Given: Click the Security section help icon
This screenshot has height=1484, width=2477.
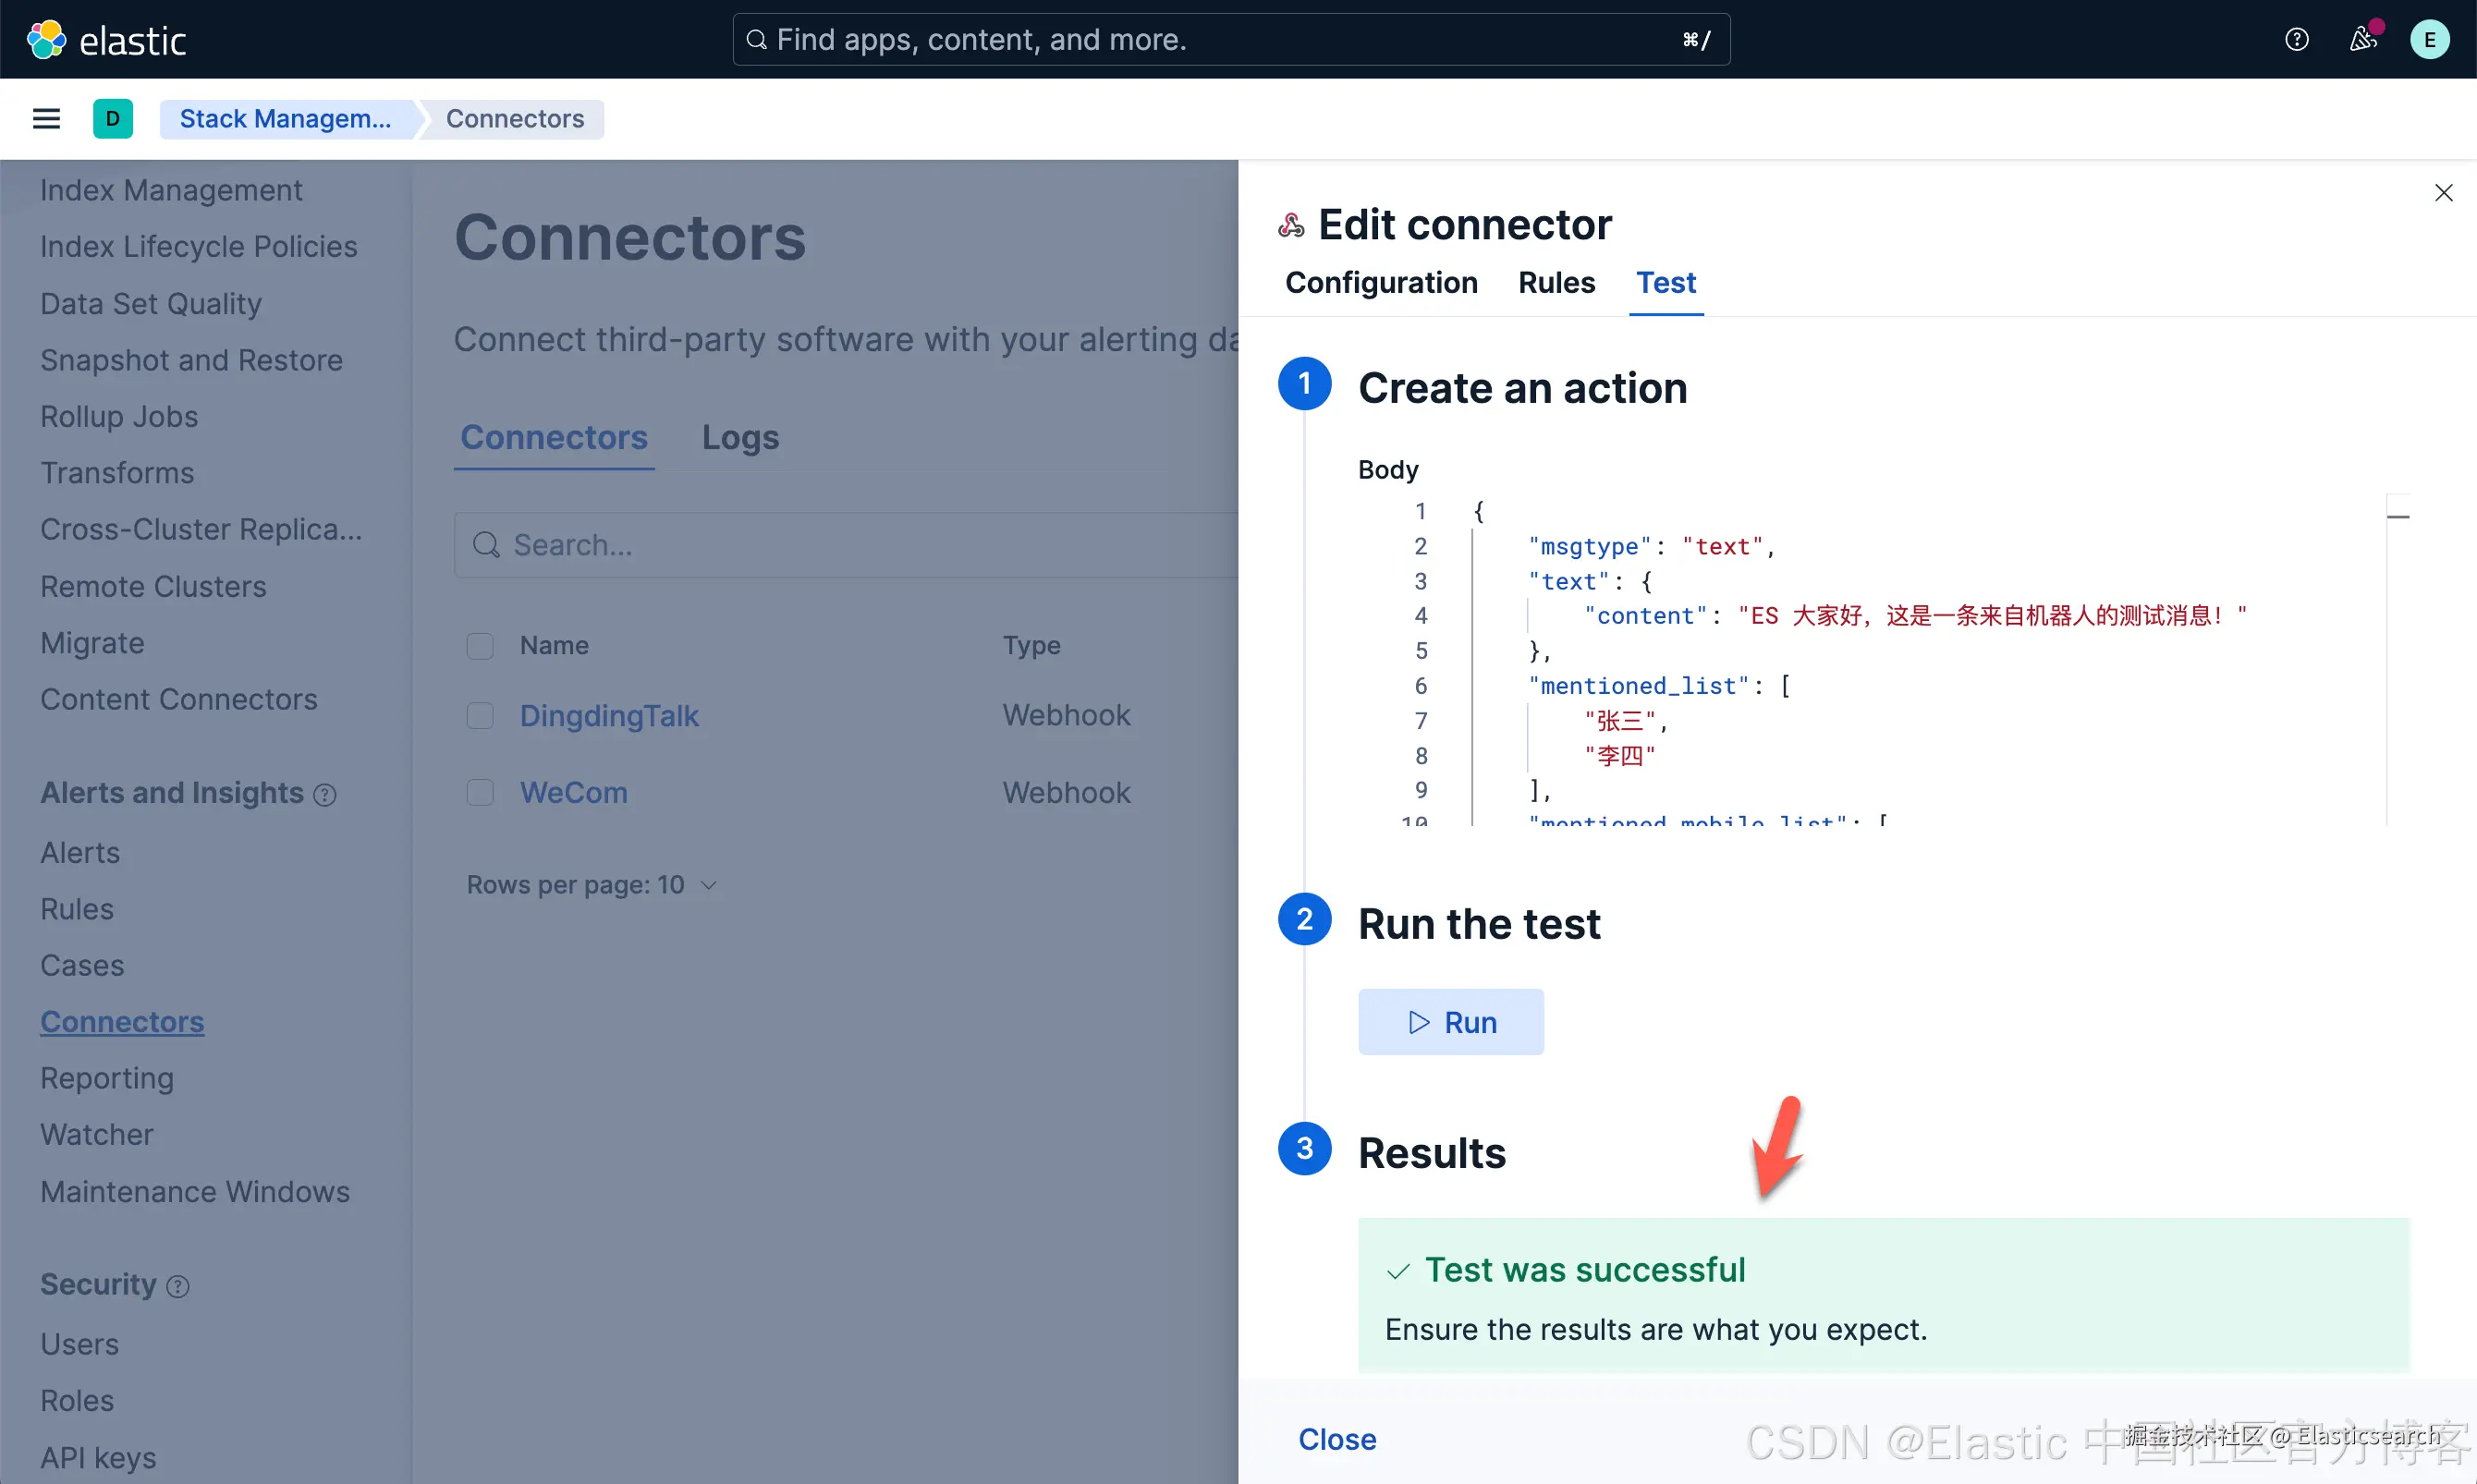Looking at the screenshot, I should tap(178, 1286).
